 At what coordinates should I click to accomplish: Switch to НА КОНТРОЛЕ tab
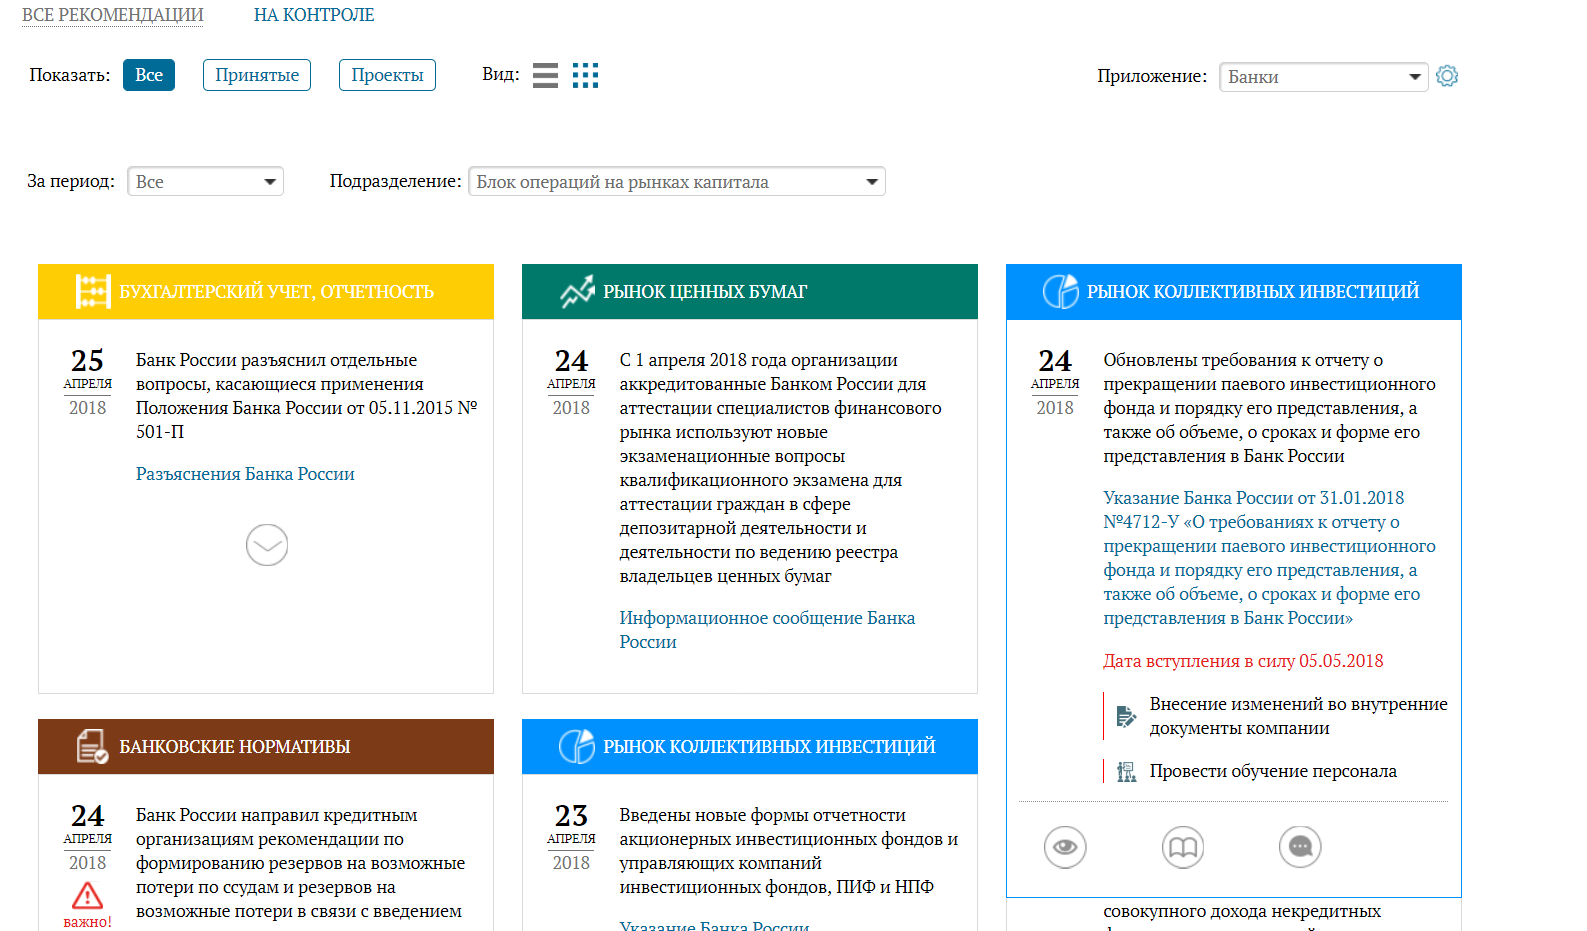pyautogui.click(x=314, y=15)
